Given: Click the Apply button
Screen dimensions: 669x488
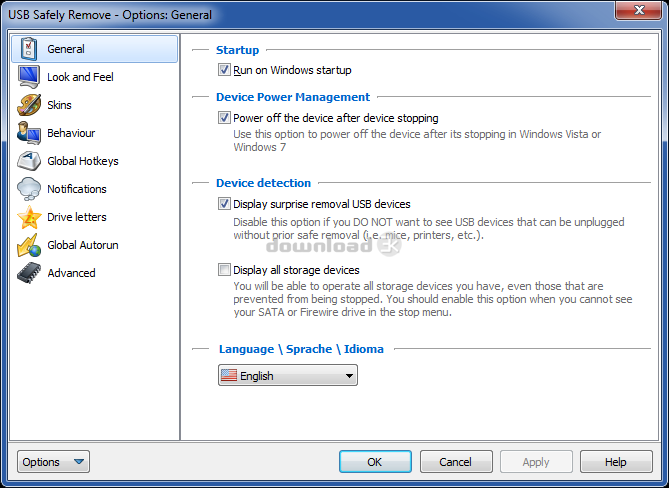Looking at the screenshot, I should pos(536,462).
